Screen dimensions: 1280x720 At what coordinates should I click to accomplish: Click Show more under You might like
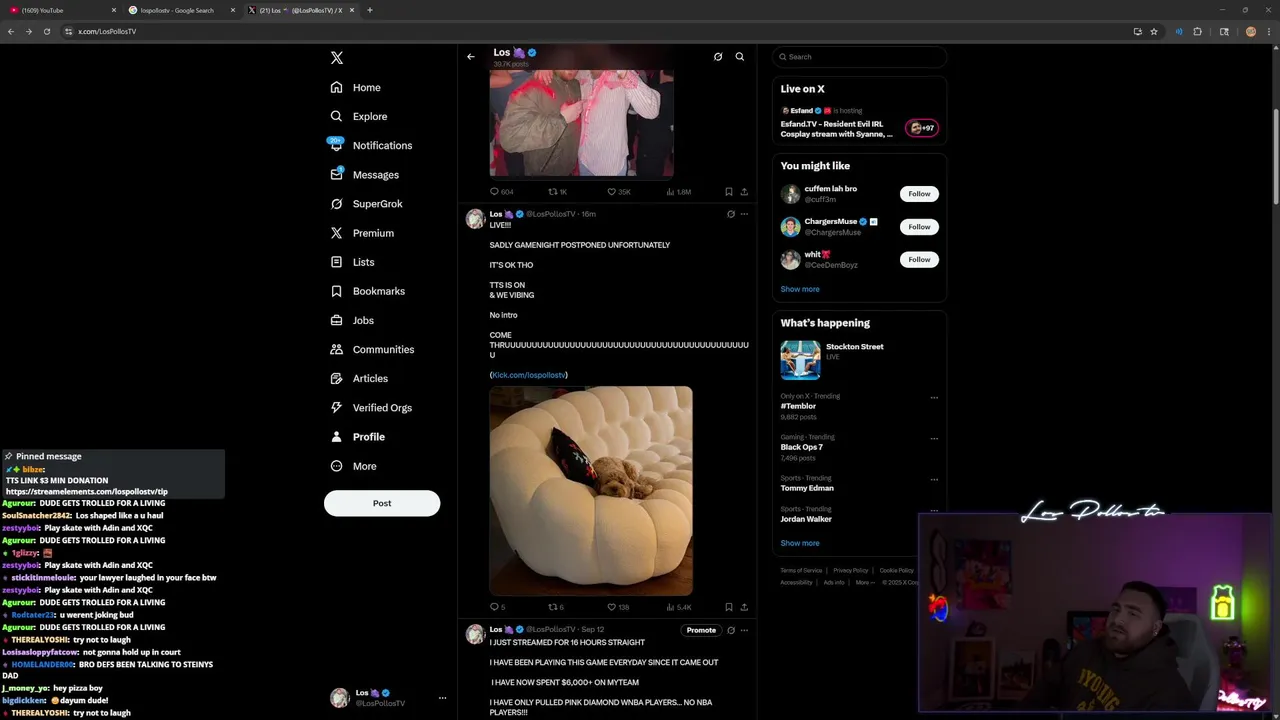[x=800, y=289]
